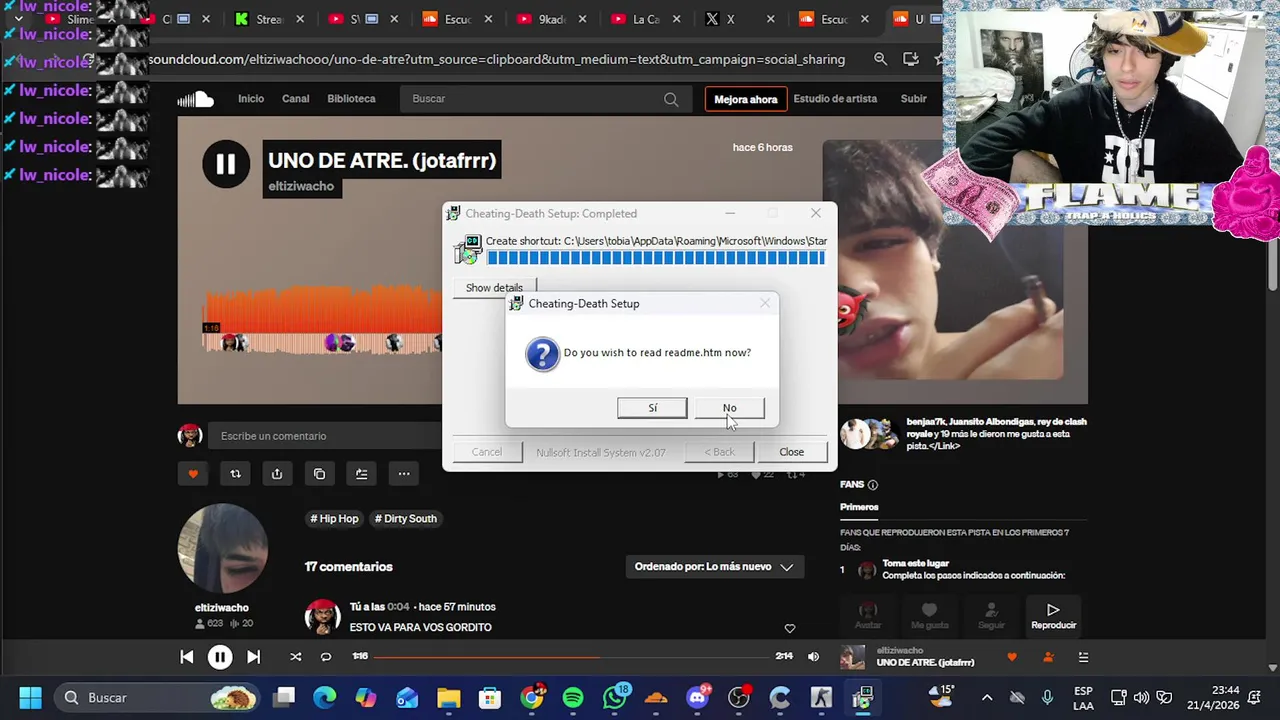This screenshot has width=1280, height=720.
Task: Open the eltiziwacho profile avatar
Action: 222,548
